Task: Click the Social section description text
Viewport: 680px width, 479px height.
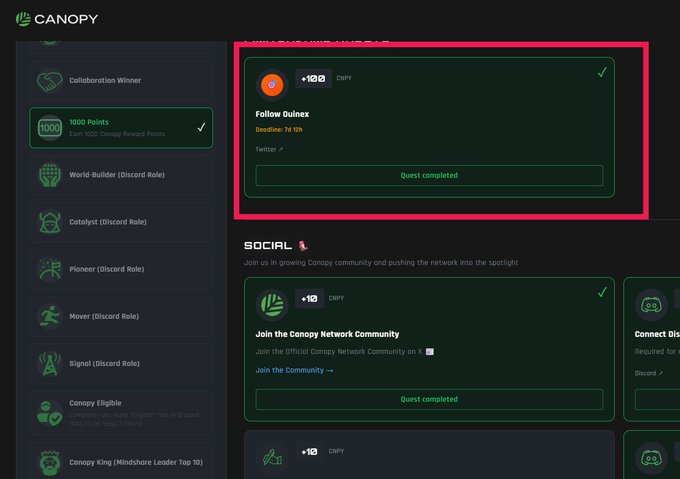Action: tap(381, 263)
